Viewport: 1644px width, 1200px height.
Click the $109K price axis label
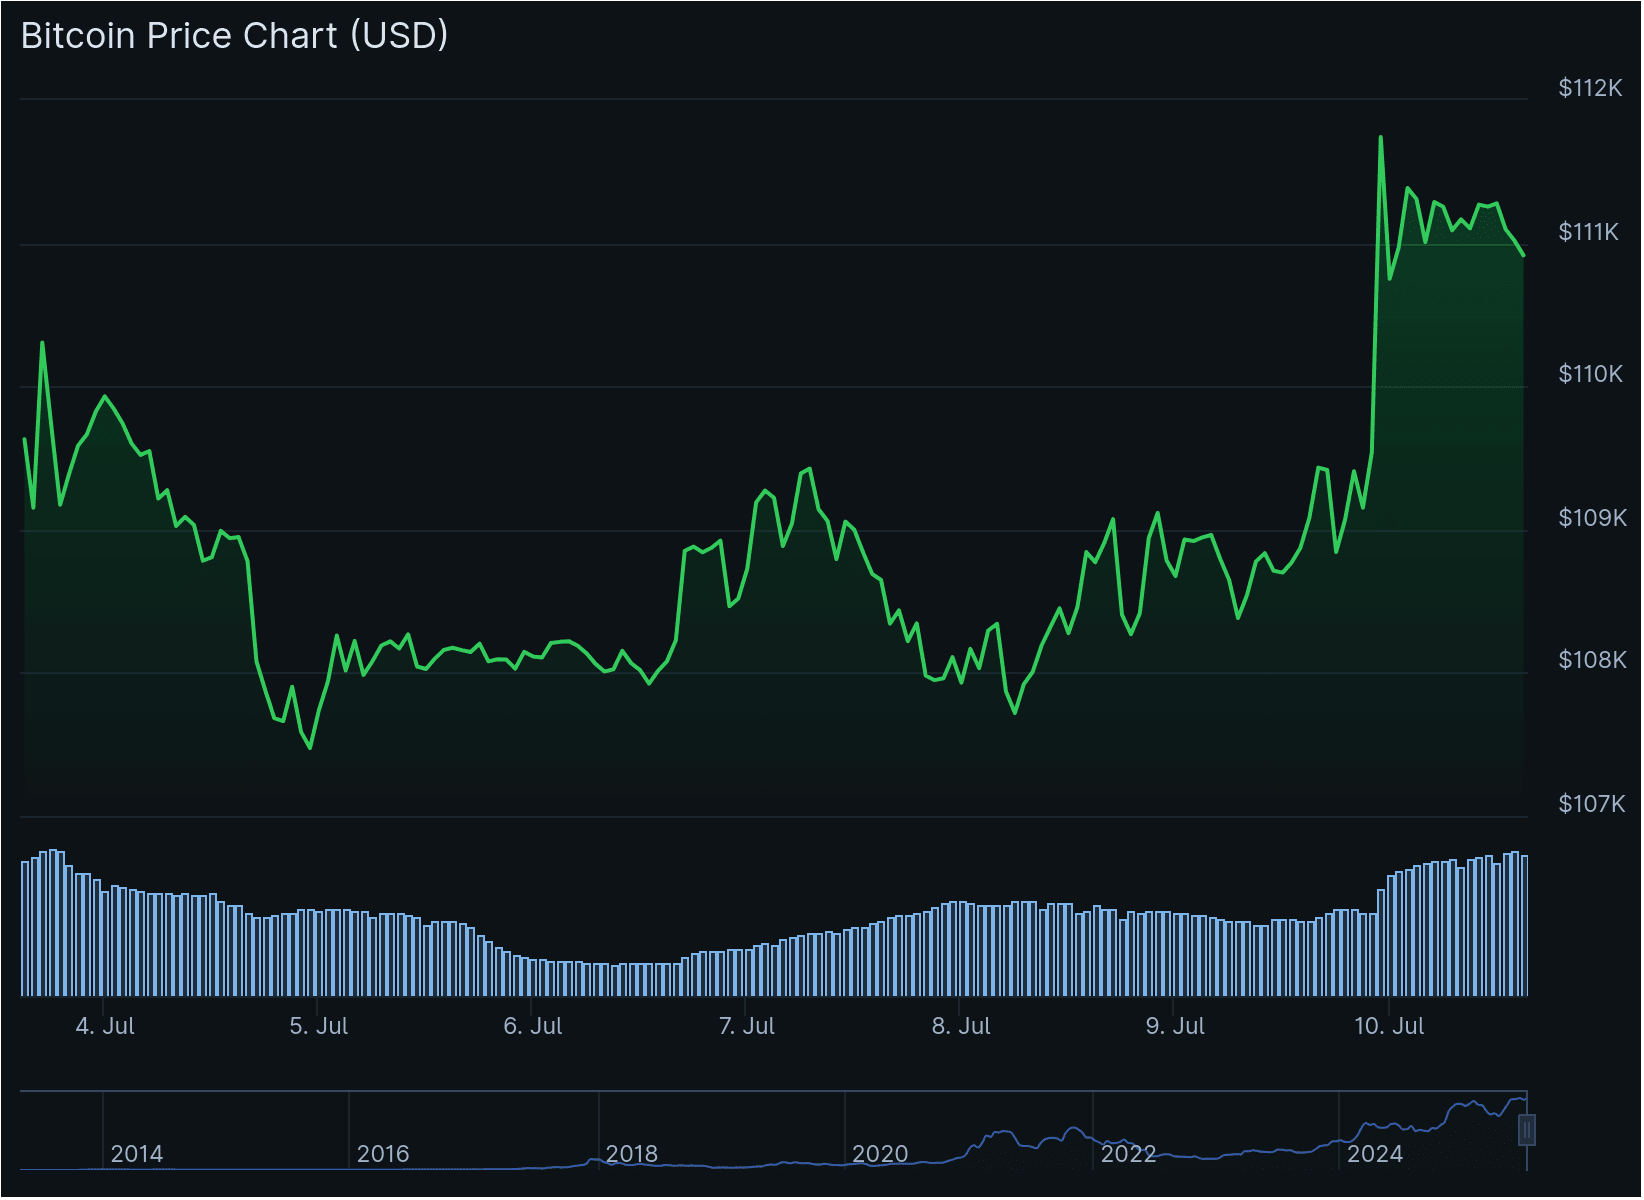click(1592, 518)
